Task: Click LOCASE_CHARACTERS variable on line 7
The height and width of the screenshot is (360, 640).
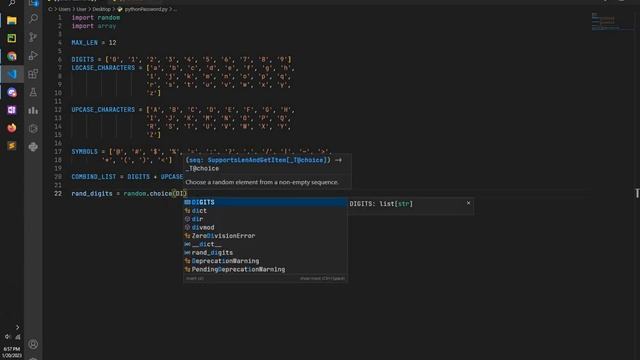Action: click(103, 68)
